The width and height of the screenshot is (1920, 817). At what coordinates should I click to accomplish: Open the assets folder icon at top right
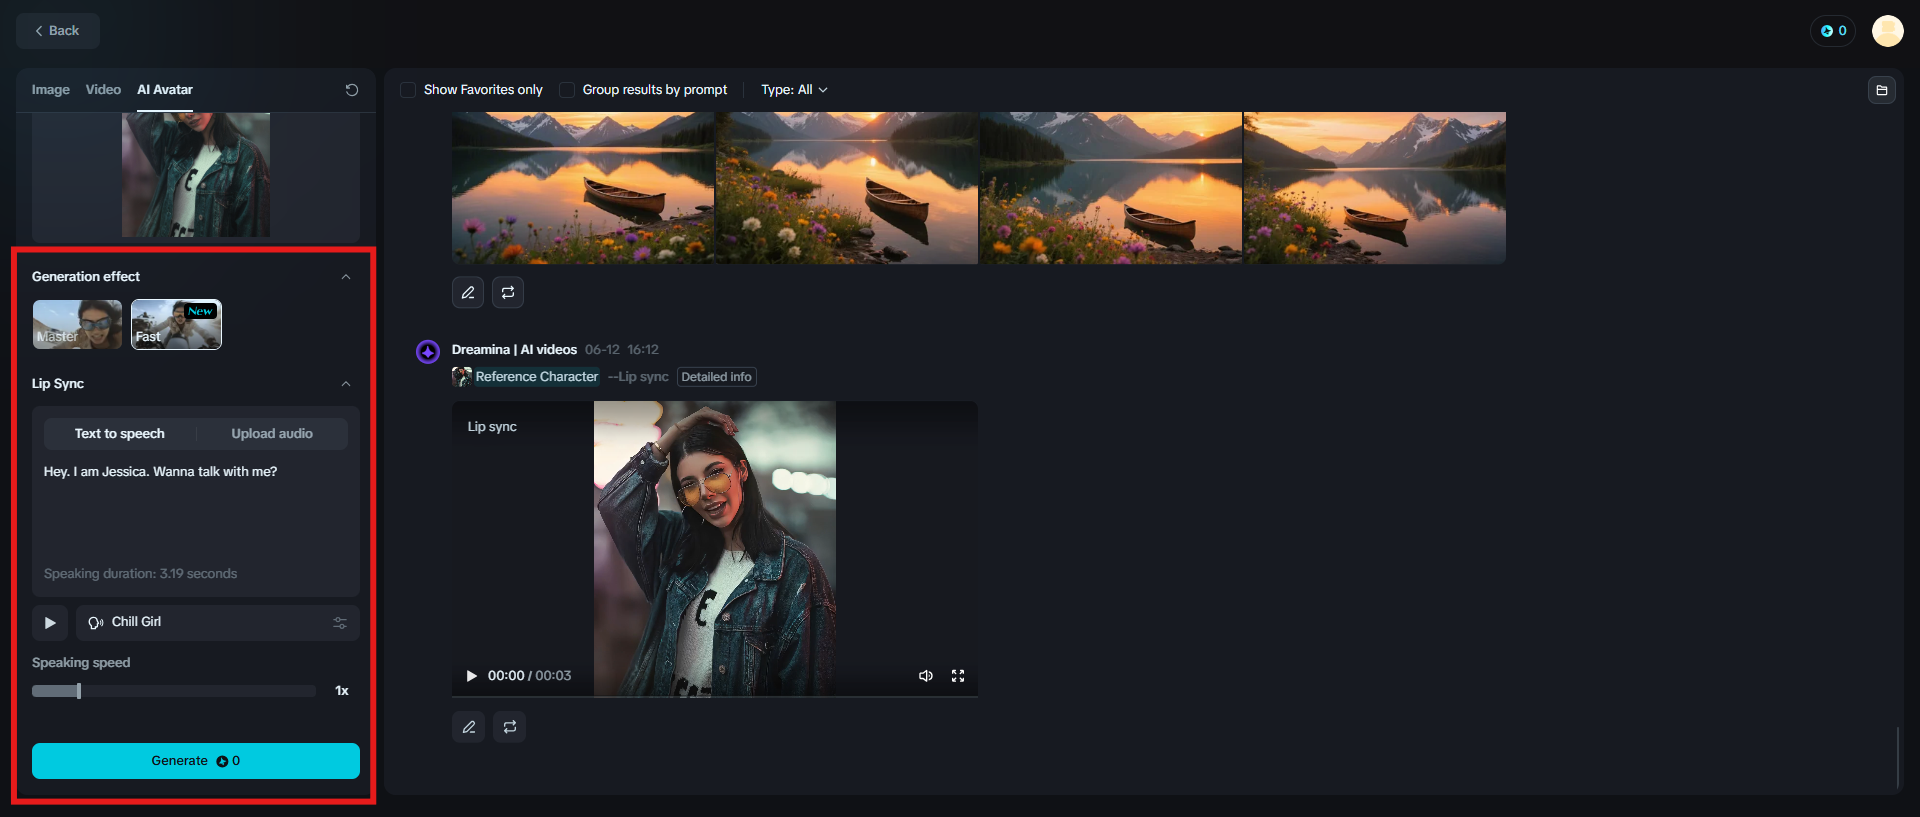pos(1882,90)
